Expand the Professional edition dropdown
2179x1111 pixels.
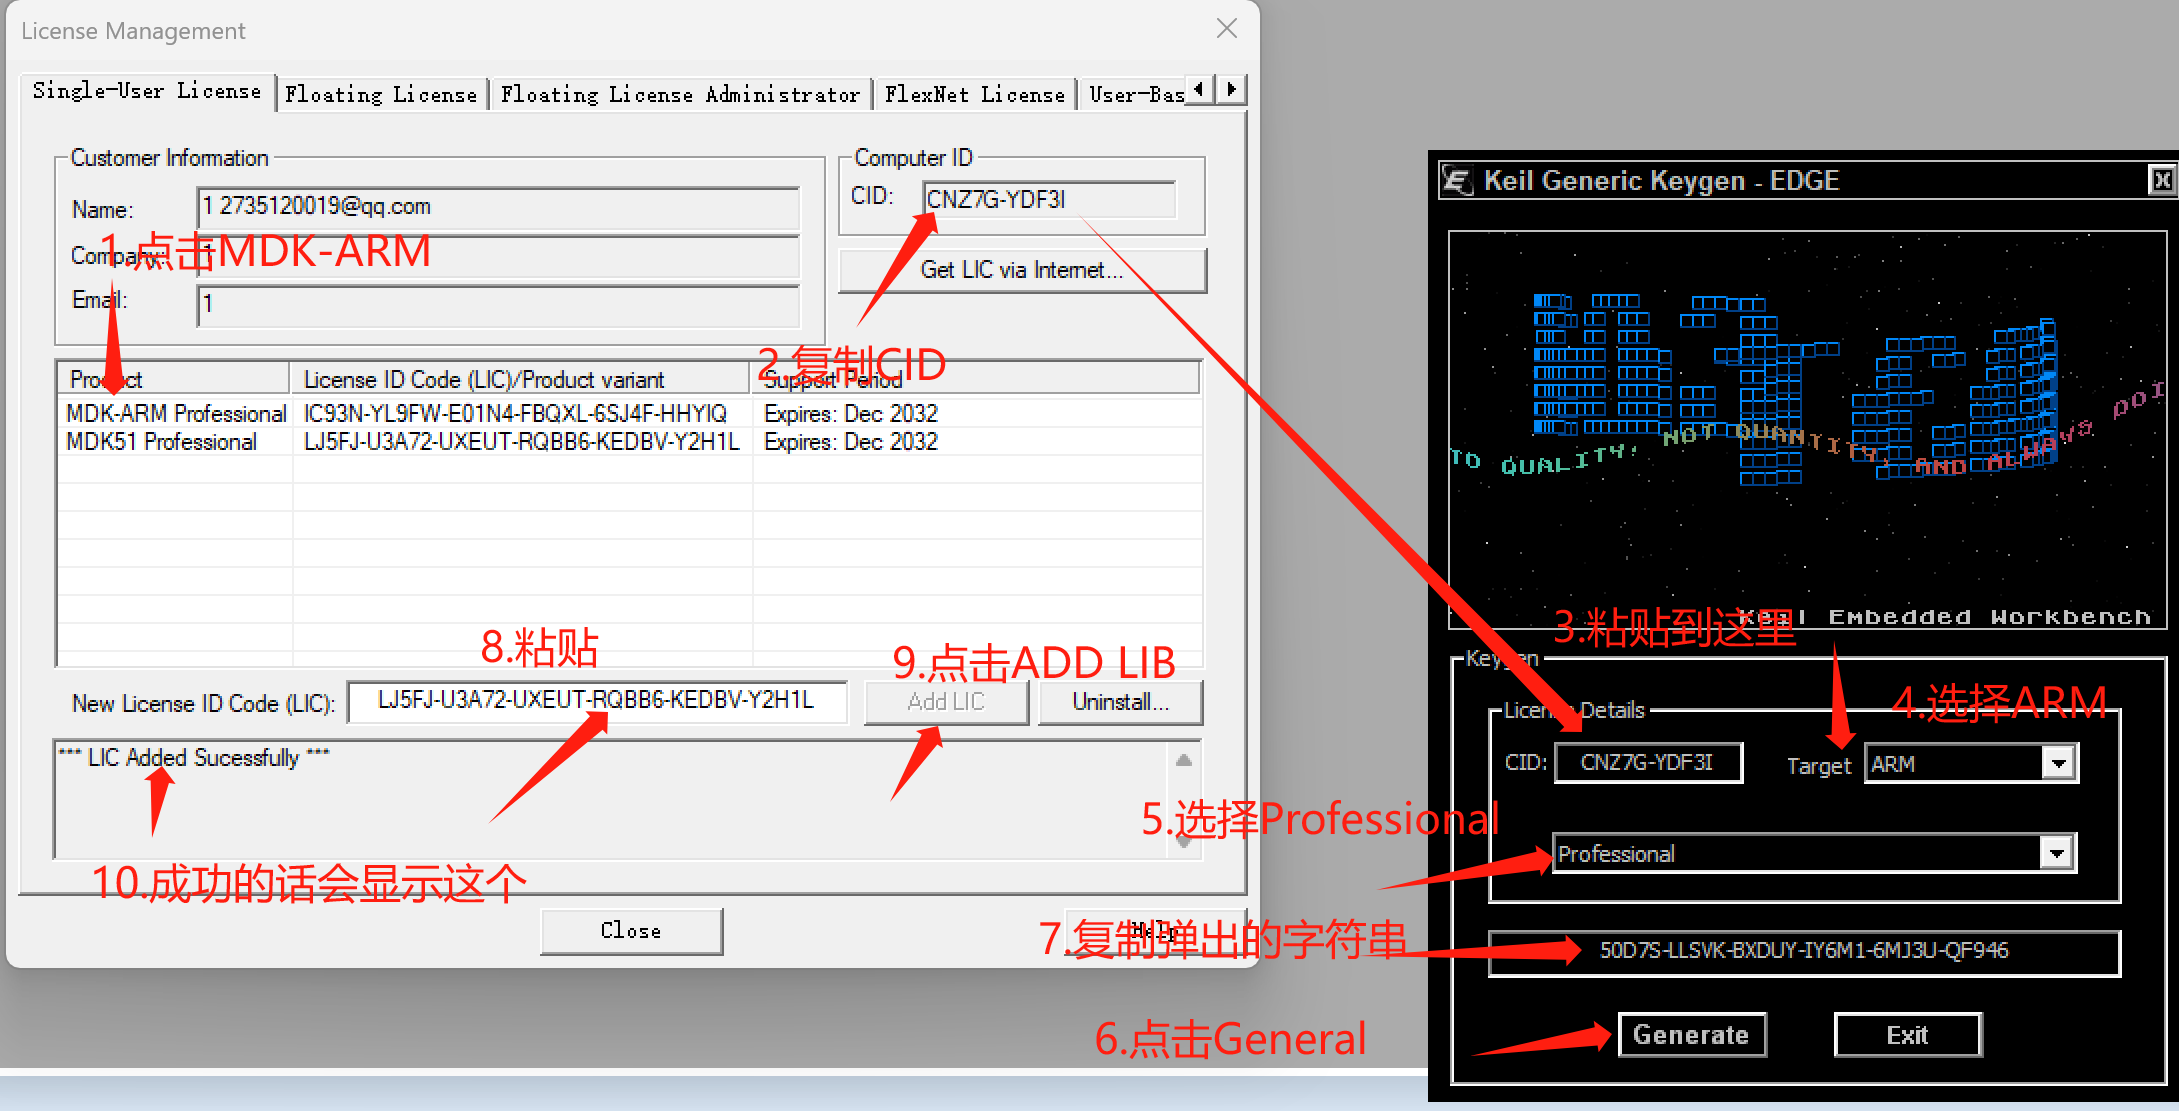click(2056, 854)
